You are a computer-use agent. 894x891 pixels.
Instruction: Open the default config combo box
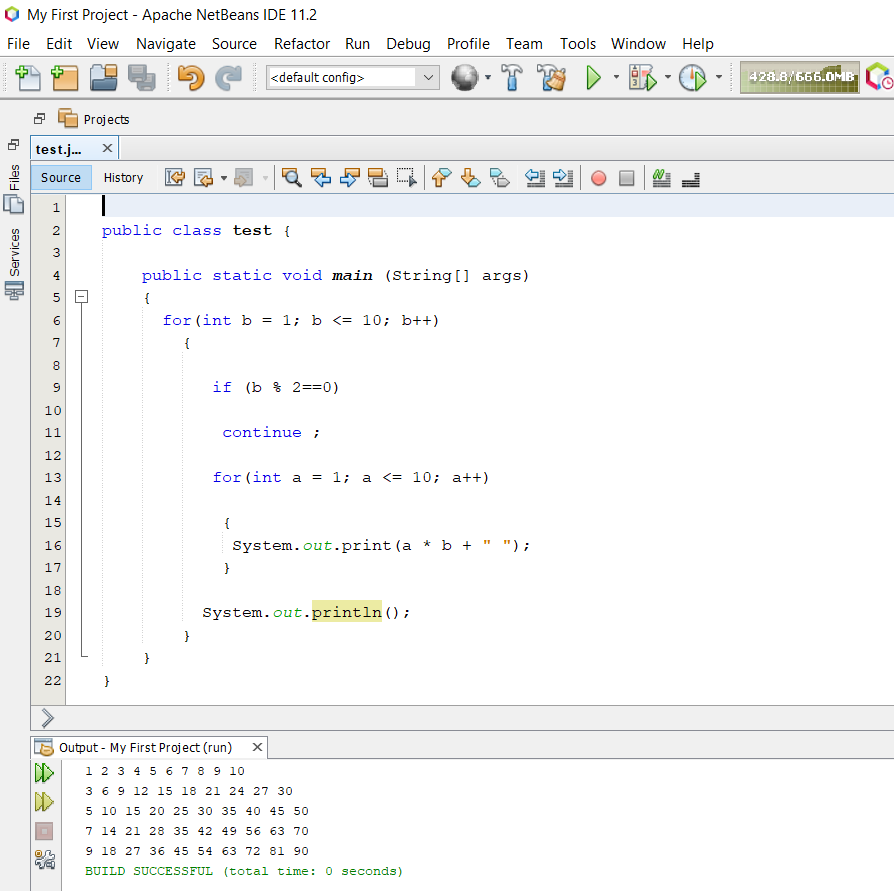pyautogui.click(x=352, y=78)
